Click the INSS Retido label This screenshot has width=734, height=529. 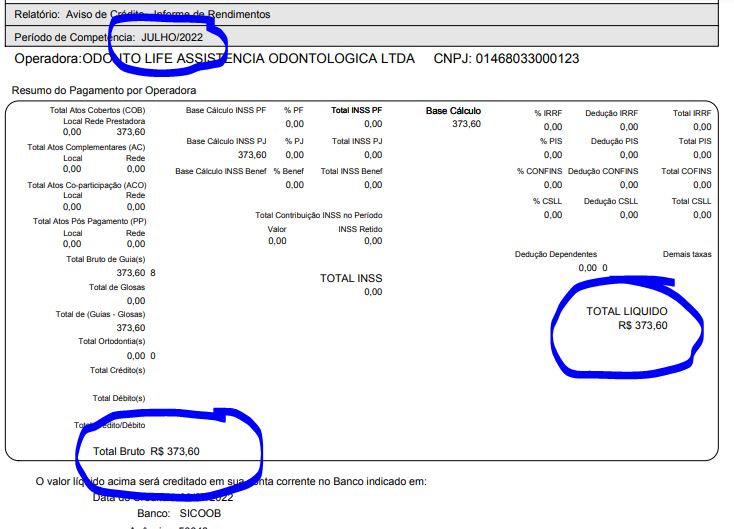360,229
